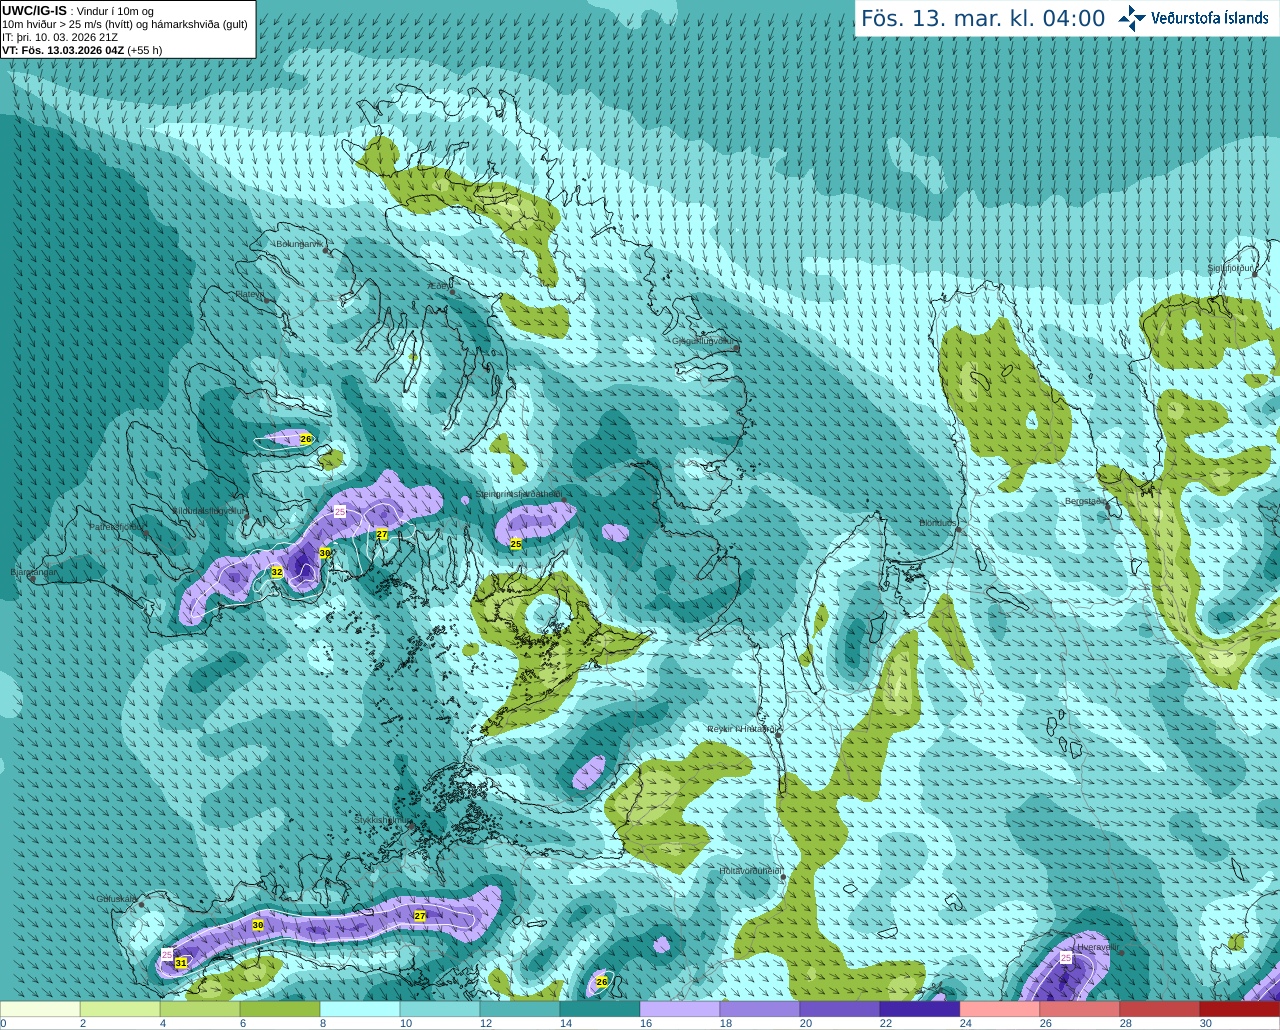Click the Patreksfjörður station label
Viewport: 1280px width, 1030px height.
(116, 526)
